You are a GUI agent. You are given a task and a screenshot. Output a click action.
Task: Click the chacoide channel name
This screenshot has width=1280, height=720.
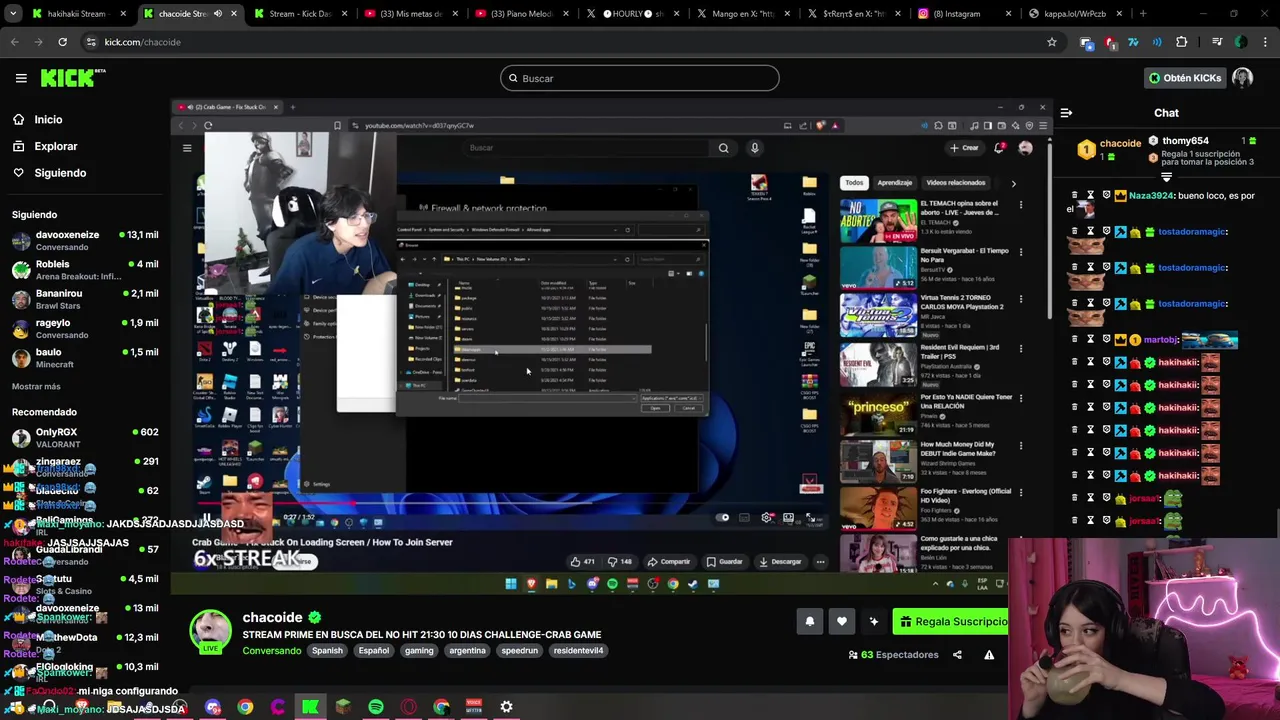click(272, 617)
